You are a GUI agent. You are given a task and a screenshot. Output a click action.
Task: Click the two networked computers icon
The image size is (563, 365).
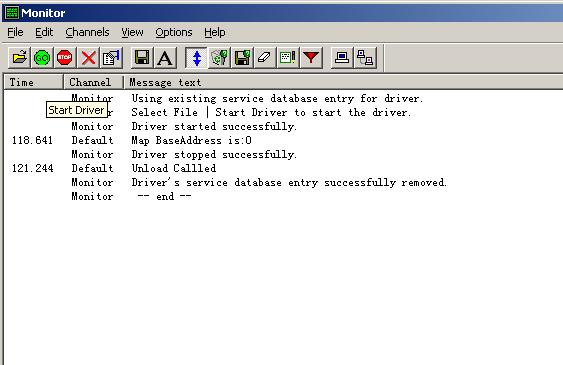(365, 57)
